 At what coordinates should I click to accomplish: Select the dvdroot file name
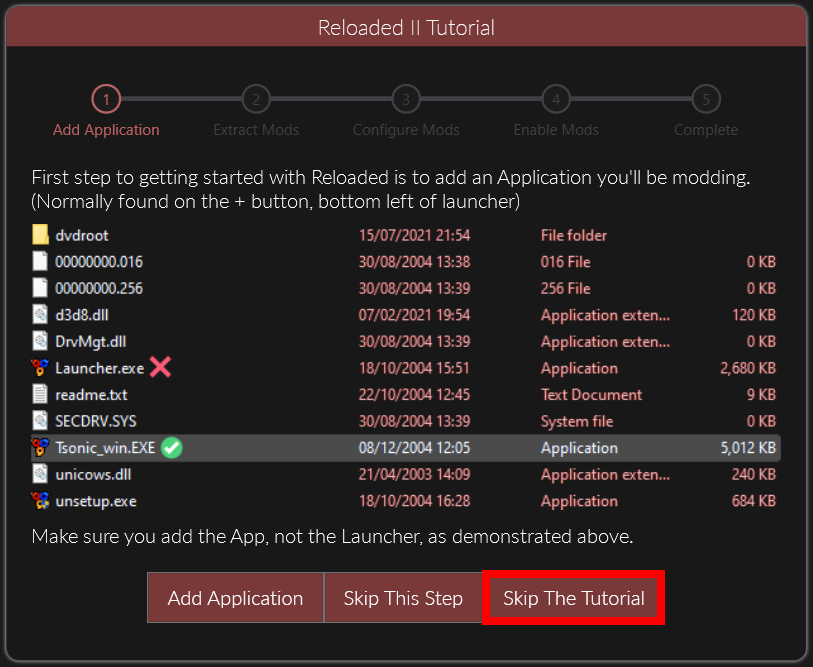[x=82, y=235]
